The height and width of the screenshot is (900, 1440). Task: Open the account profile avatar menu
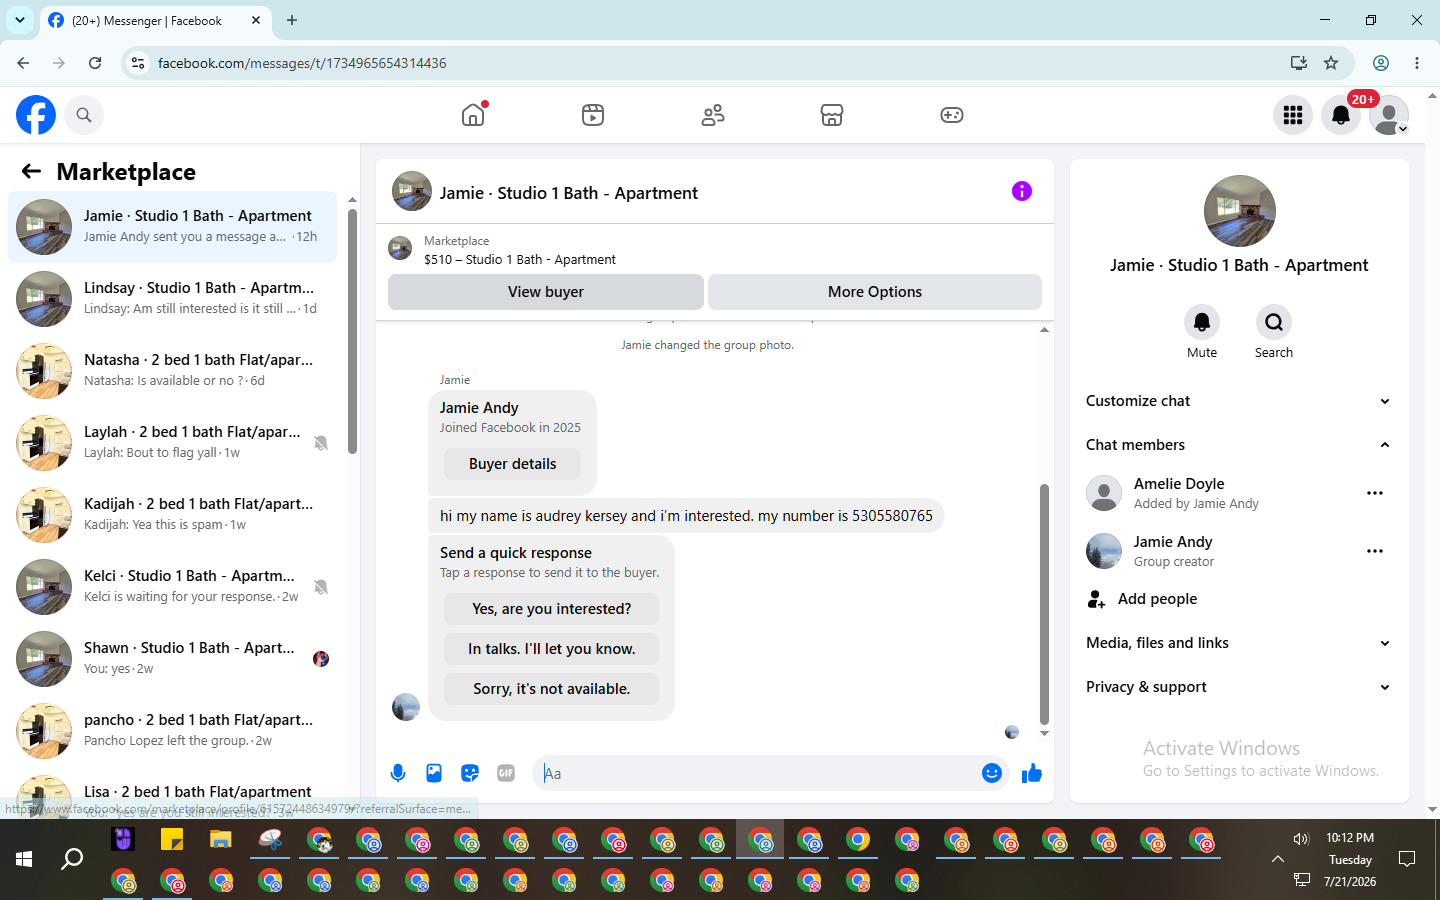pos(1389,115)
